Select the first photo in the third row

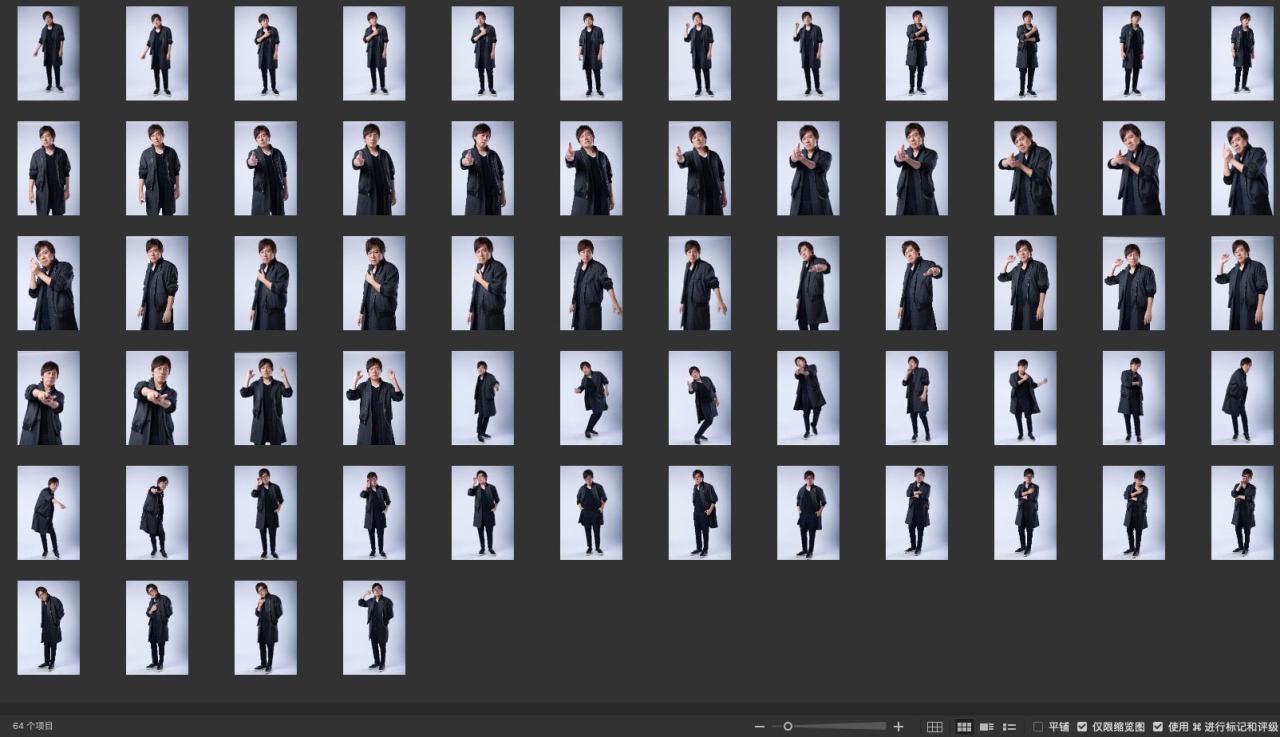[x=48, y=283]
